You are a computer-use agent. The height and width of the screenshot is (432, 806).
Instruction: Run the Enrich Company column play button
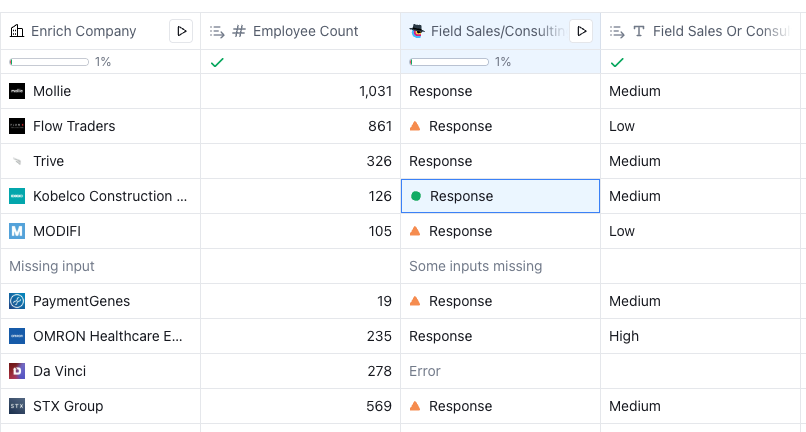181,31
